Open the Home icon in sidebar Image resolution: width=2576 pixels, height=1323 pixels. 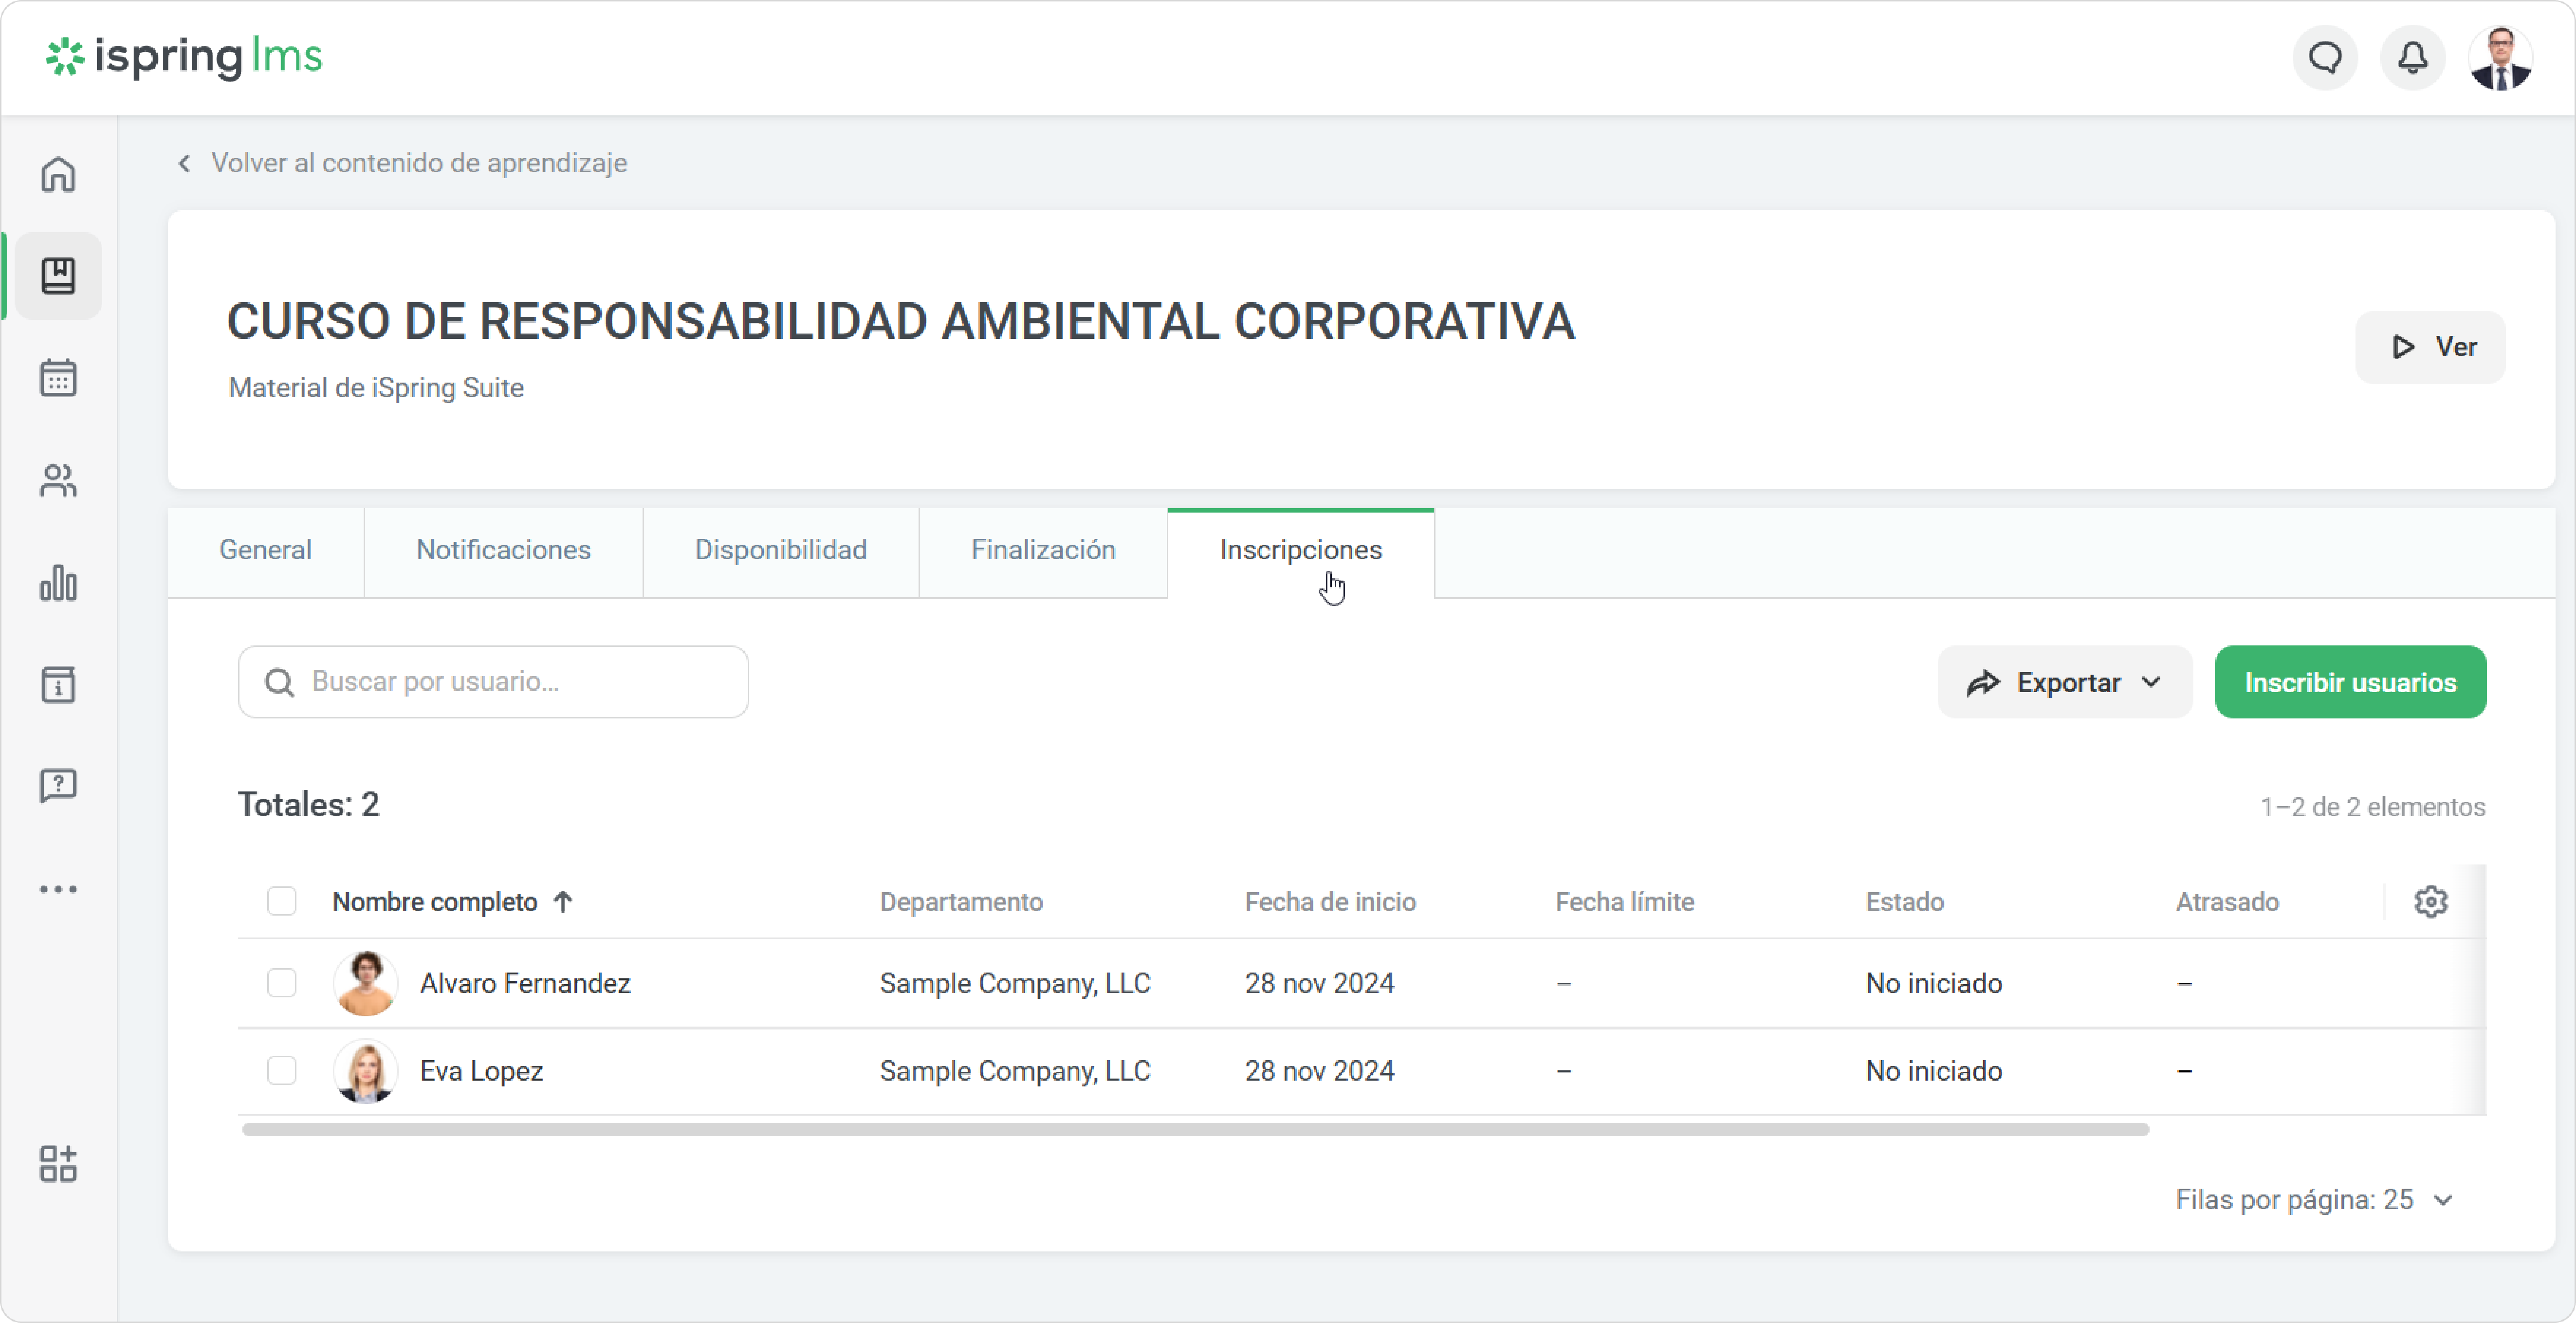point(58,174)
